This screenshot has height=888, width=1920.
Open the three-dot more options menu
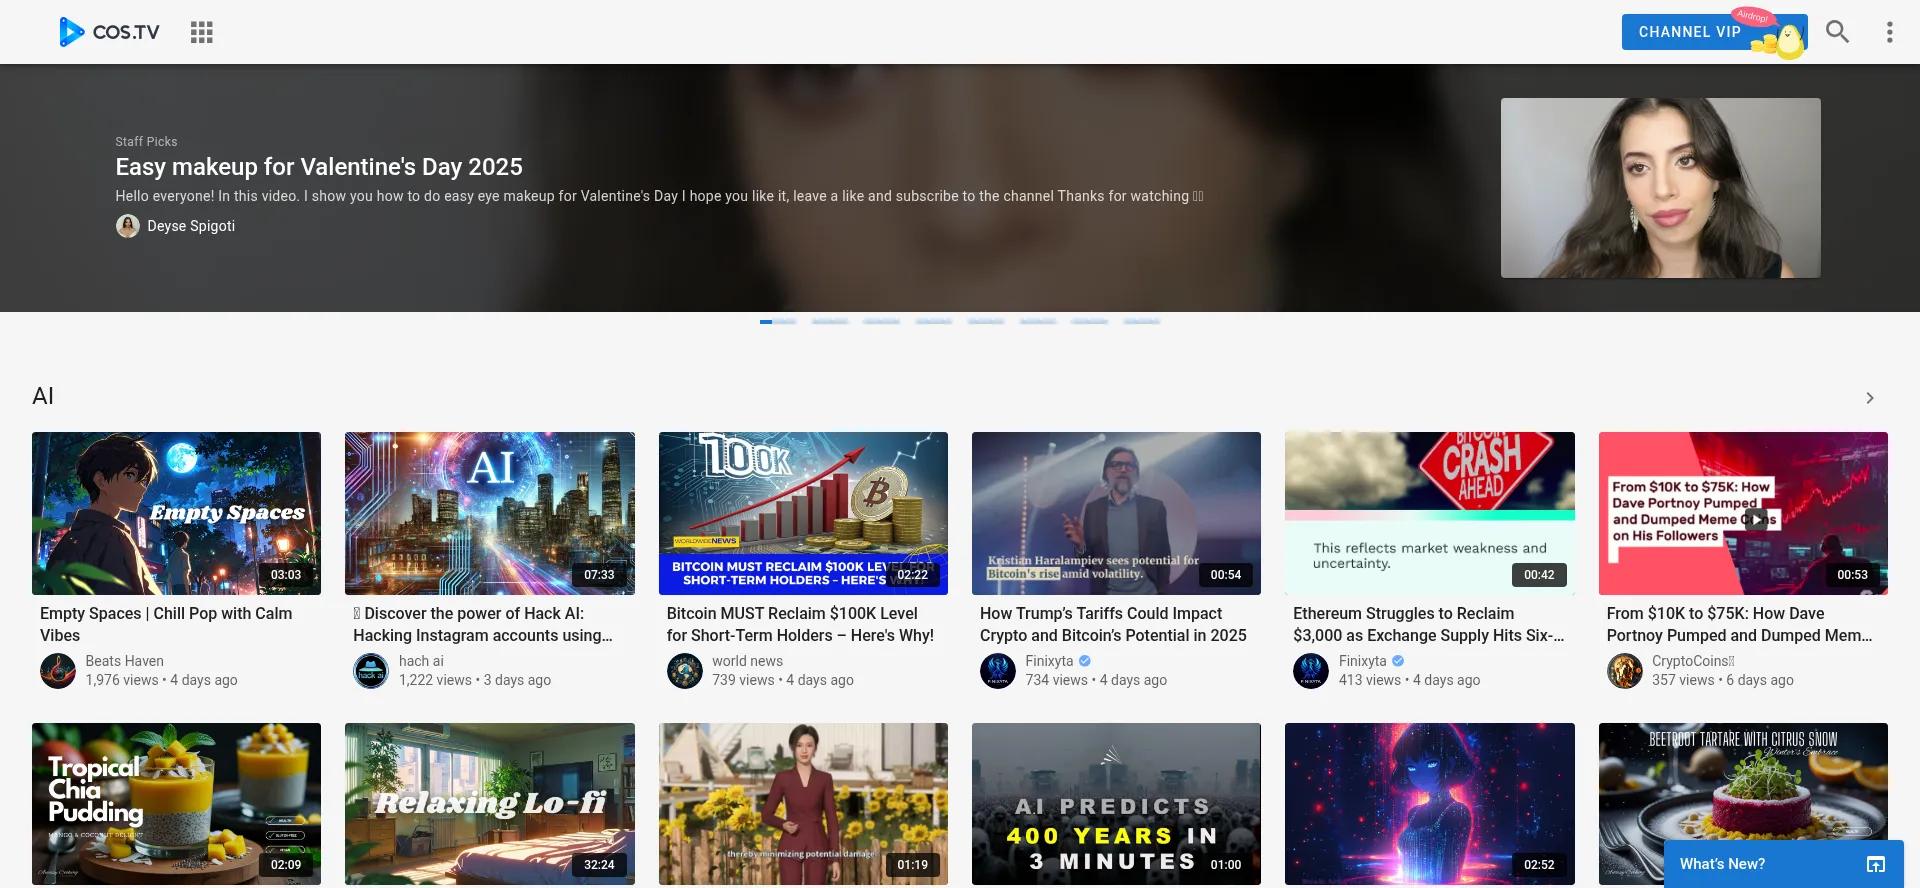coord(1889,32)
